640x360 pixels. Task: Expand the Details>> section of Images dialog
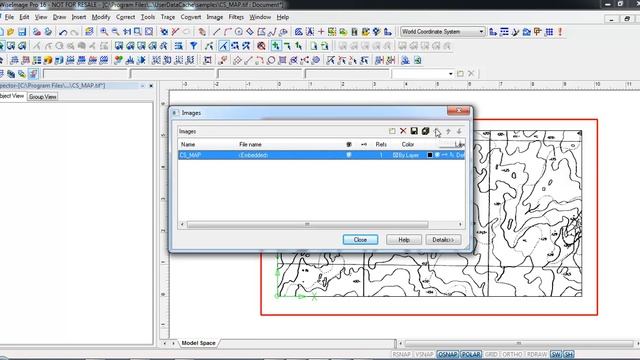443,240
